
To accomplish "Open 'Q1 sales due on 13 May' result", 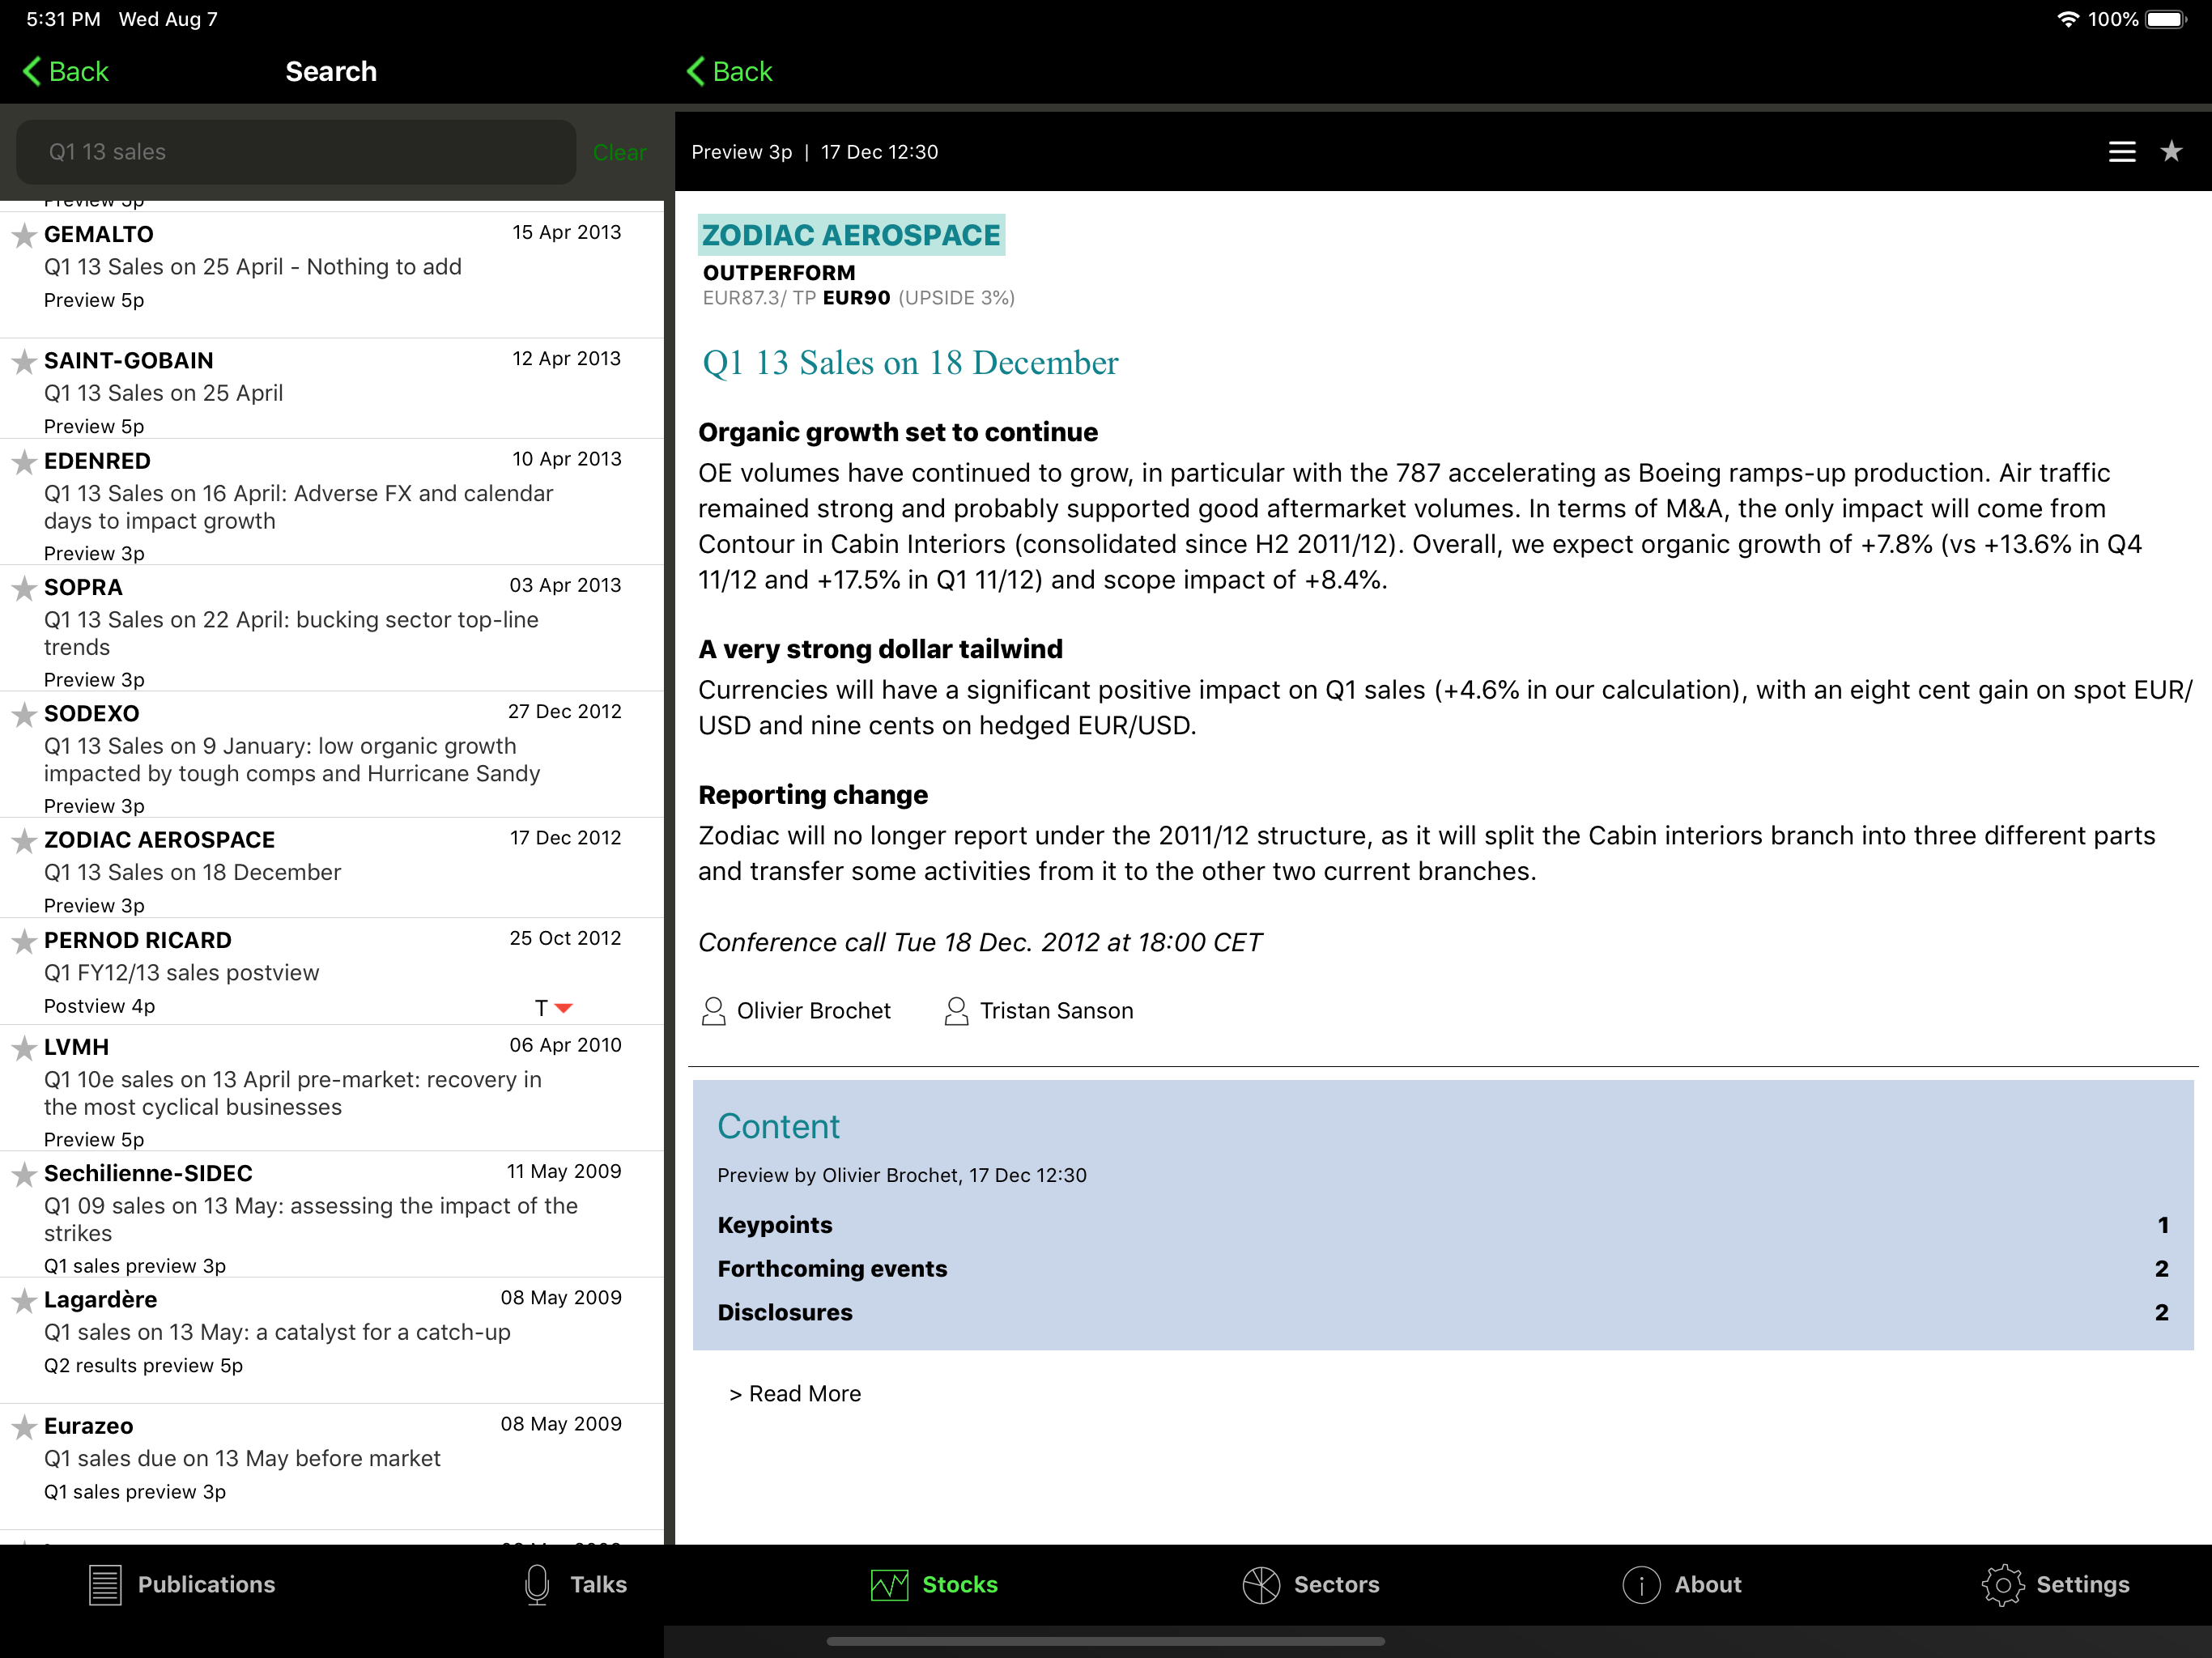I will pyautogui.click(x=332, y=1466).
